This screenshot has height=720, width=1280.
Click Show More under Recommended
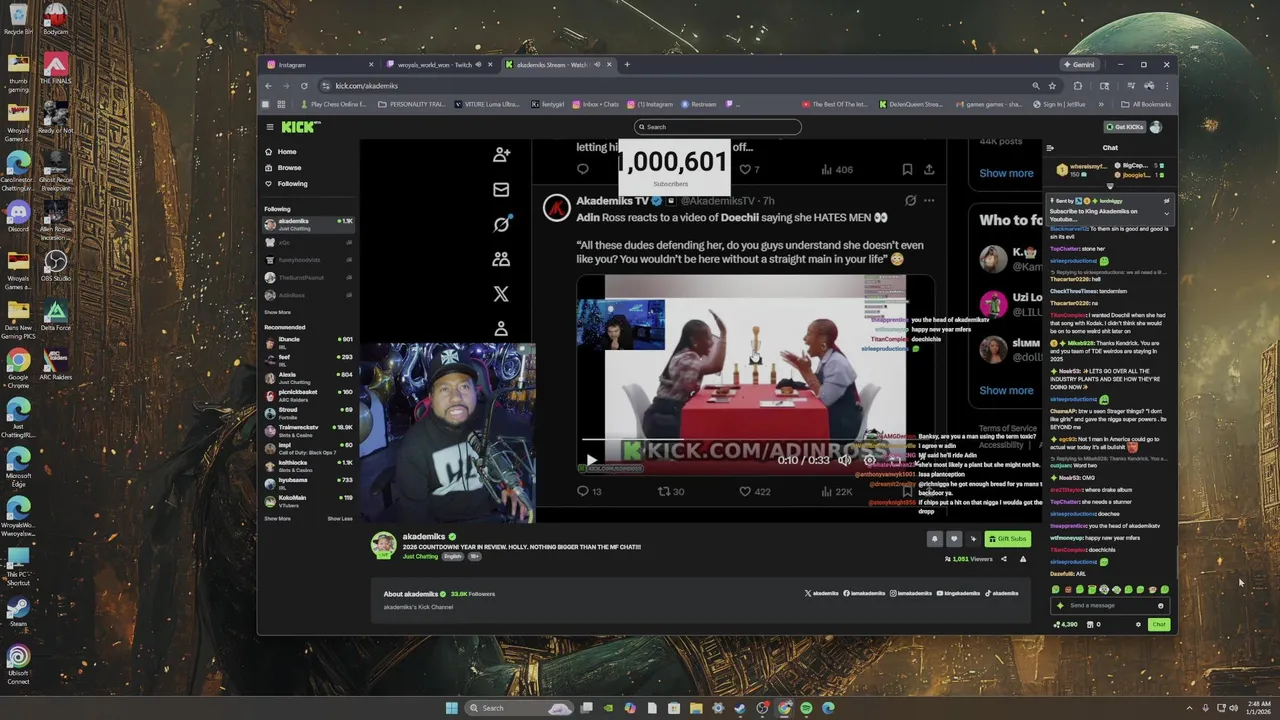[277, 519]
